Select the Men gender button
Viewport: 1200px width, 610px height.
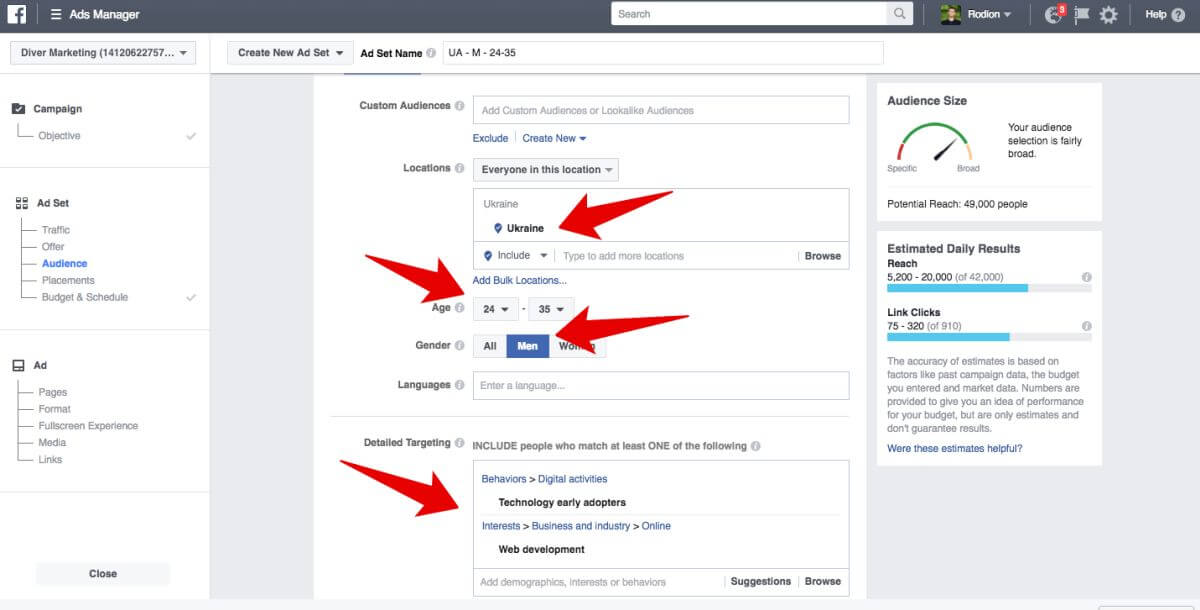point(527,346)
